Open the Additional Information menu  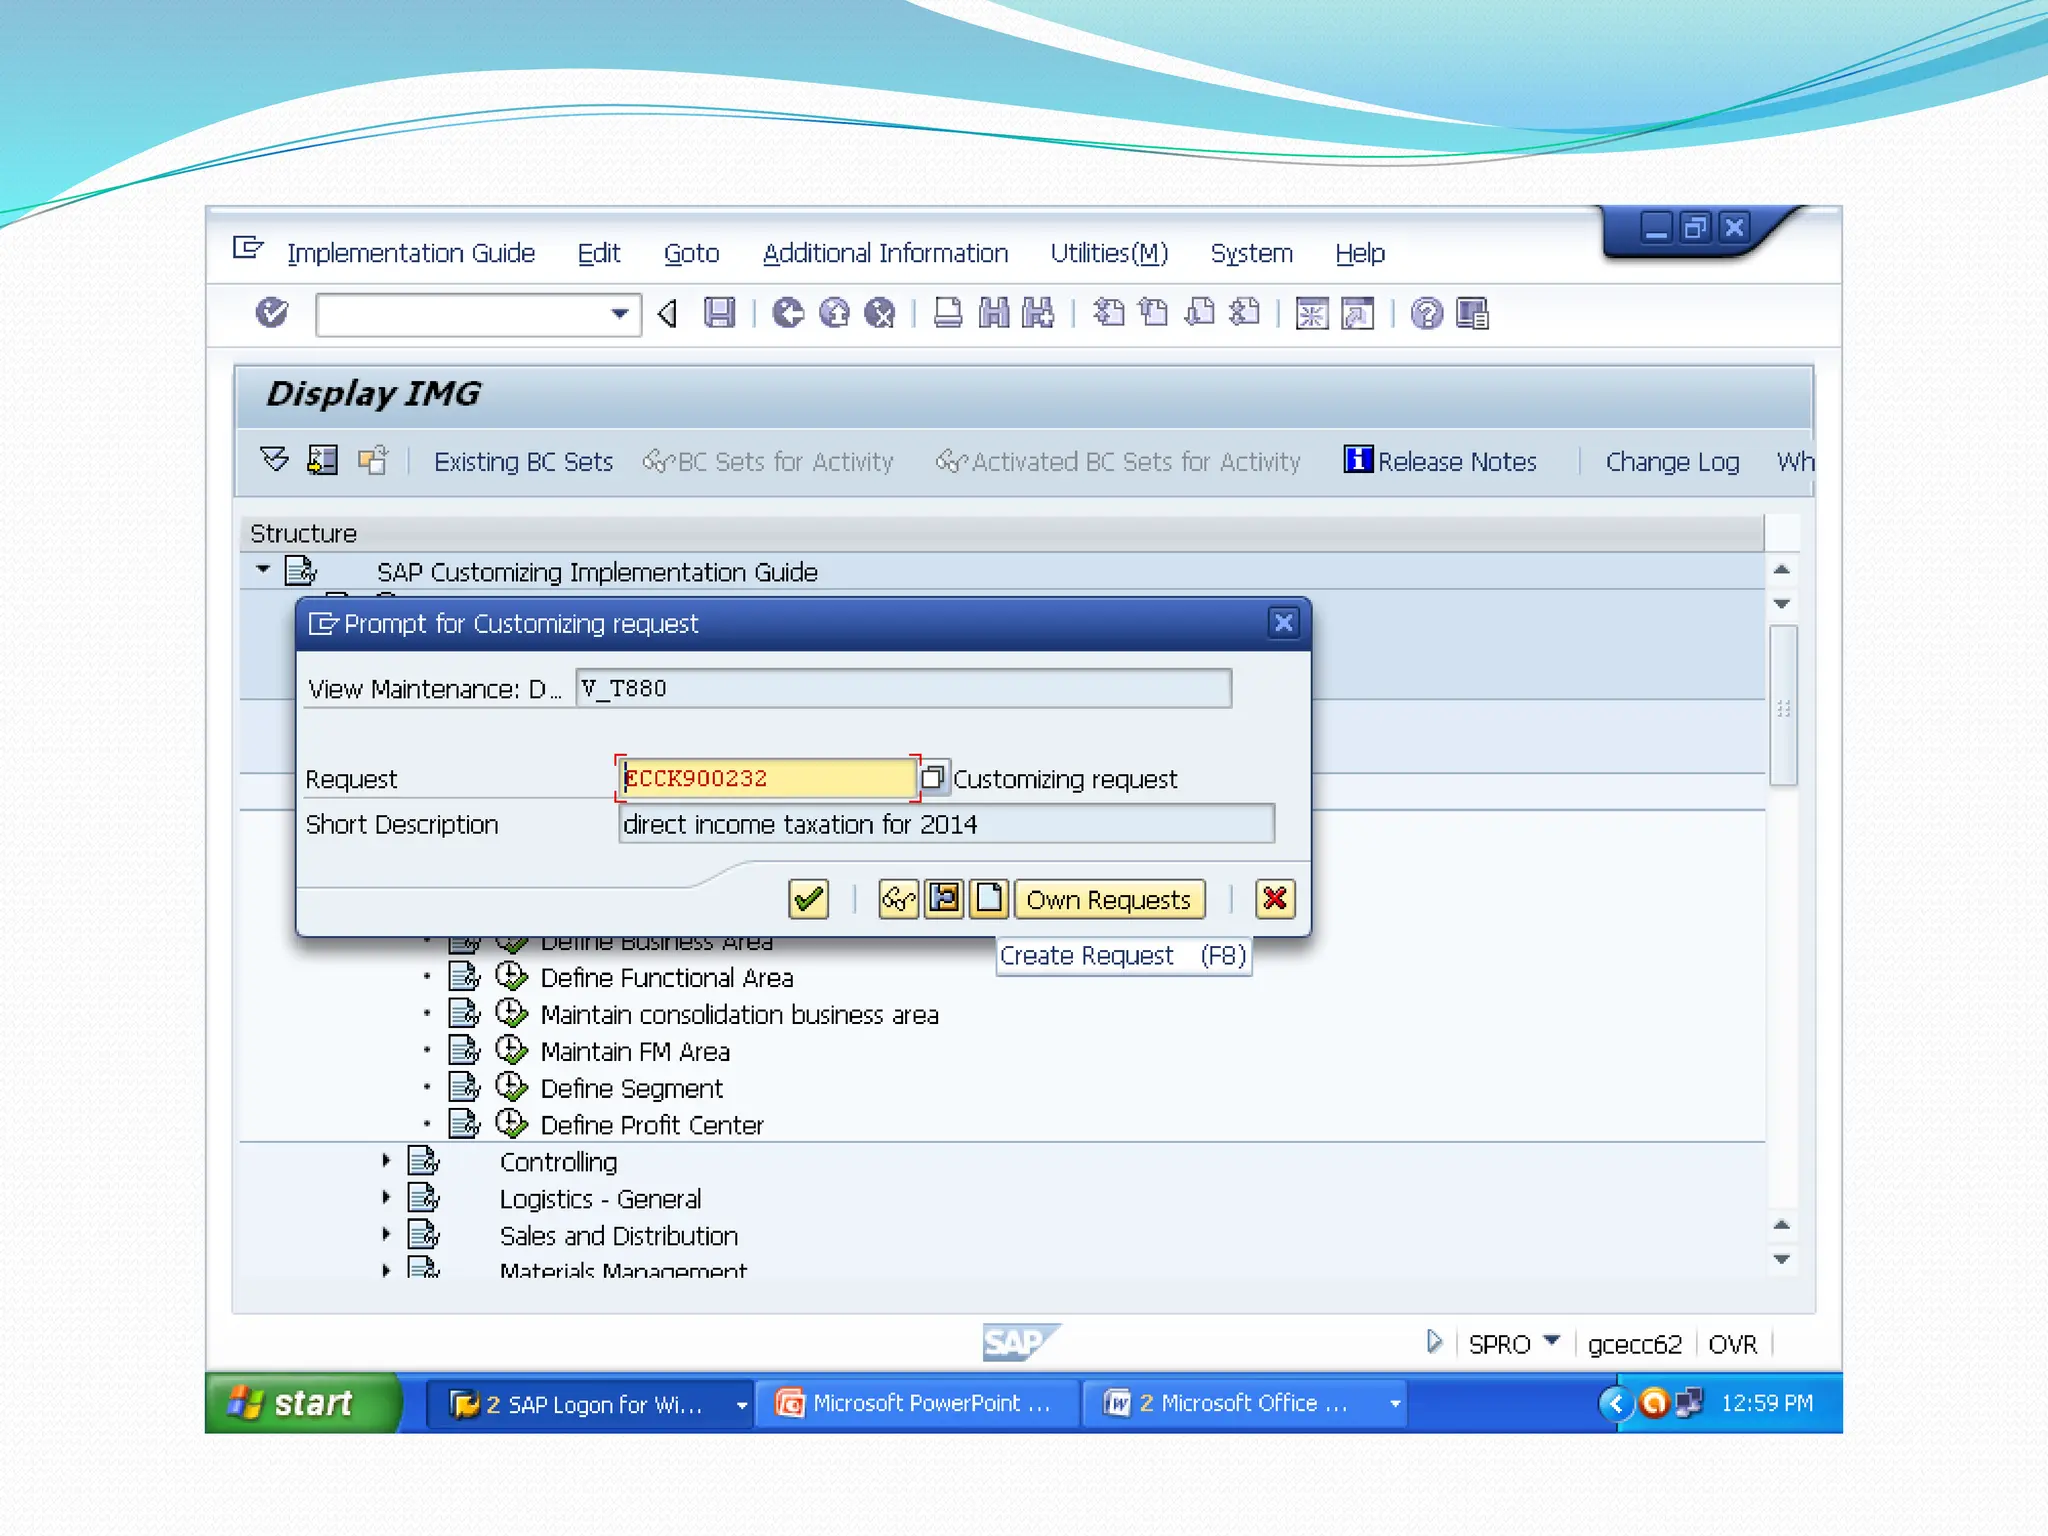coord(885,254)
